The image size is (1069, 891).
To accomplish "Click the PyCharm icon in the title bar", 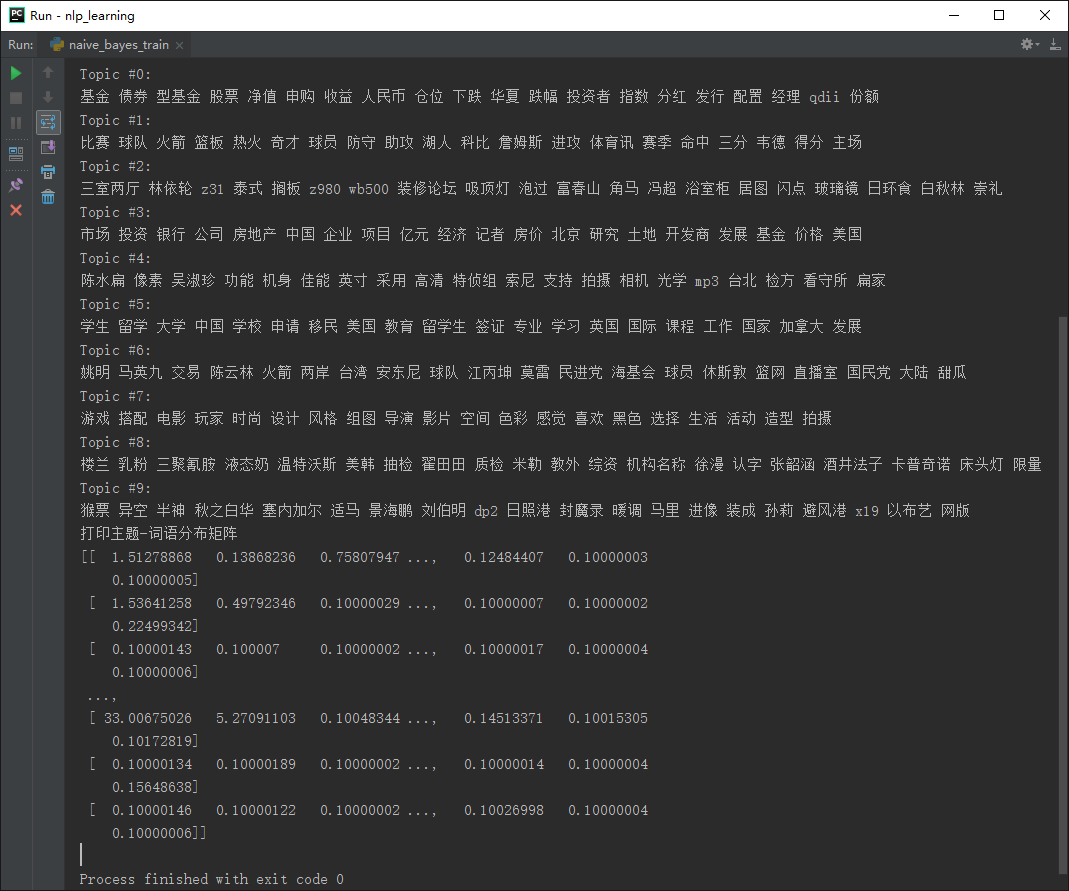I will (x=16, y=15).
